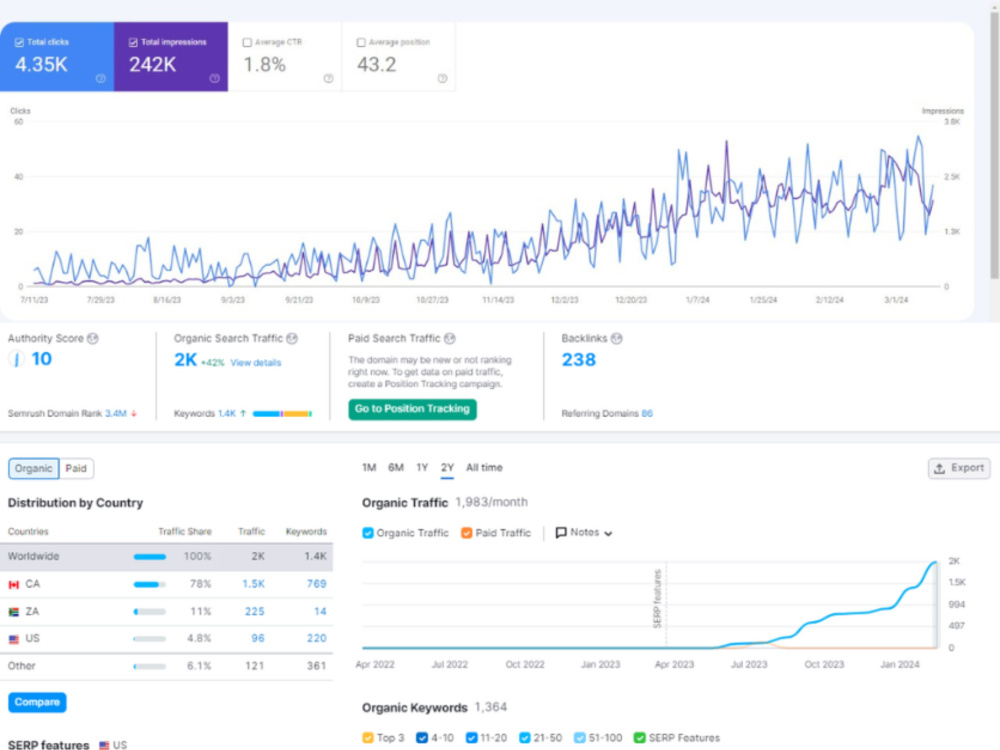
Task: Open help icon on Average CTR card
Action: coord(328,78)
